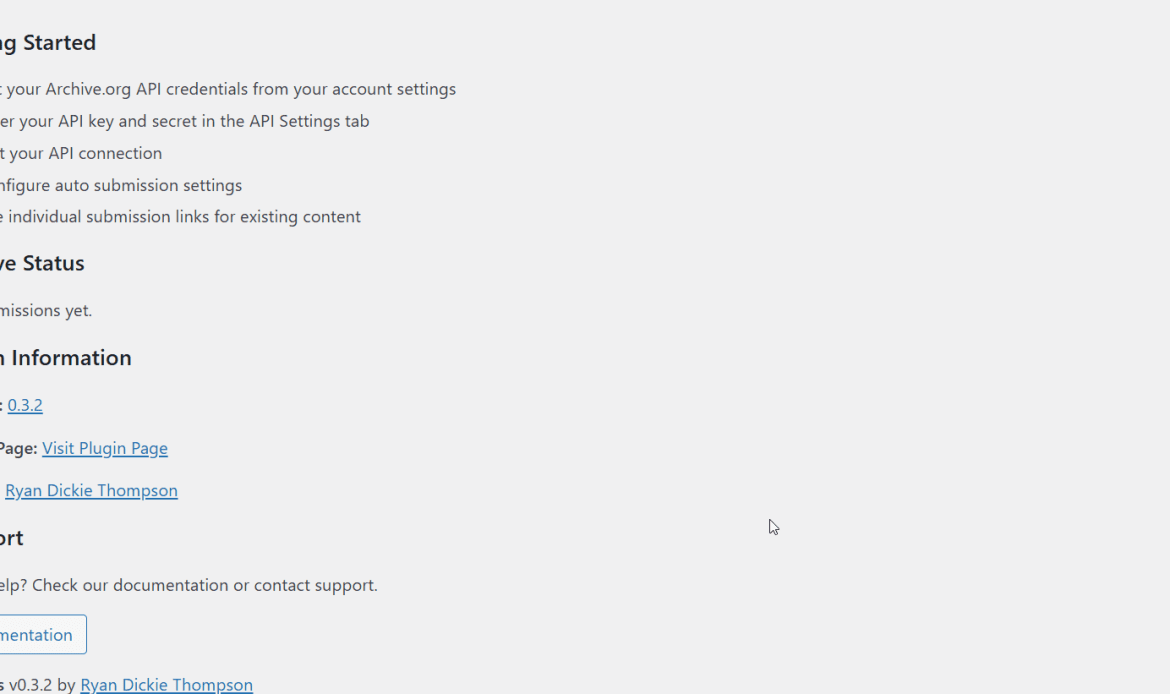Click the Support section heading
Image resolution: width=1170 pixels, height=694 pixels.
[x=12, y=537]
